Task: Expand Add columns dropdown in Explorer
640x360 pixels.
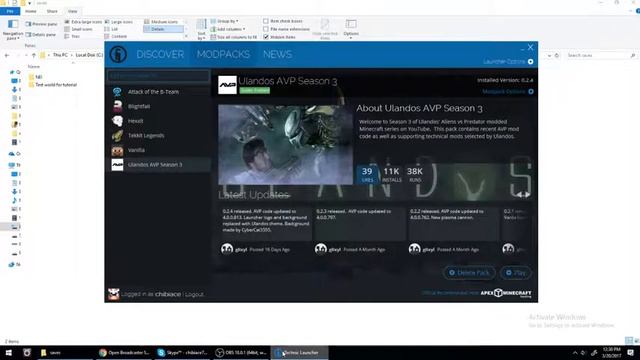Action: (x=228, y=29)
